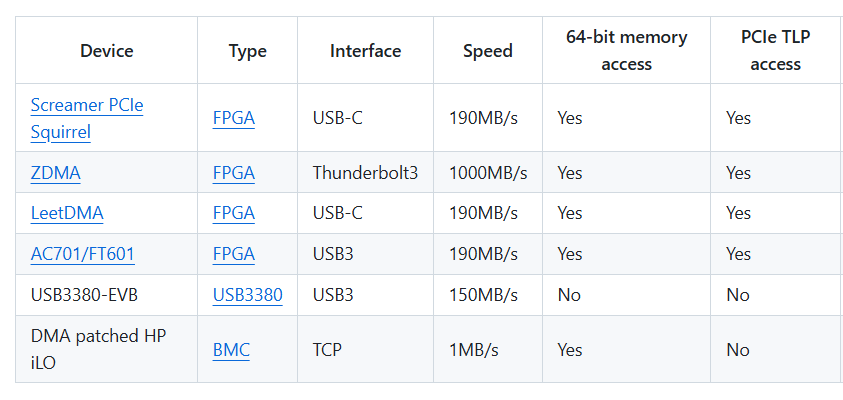Open the USB3380 type link
This screenshot has width=843, height=400.
coord(247,295)
